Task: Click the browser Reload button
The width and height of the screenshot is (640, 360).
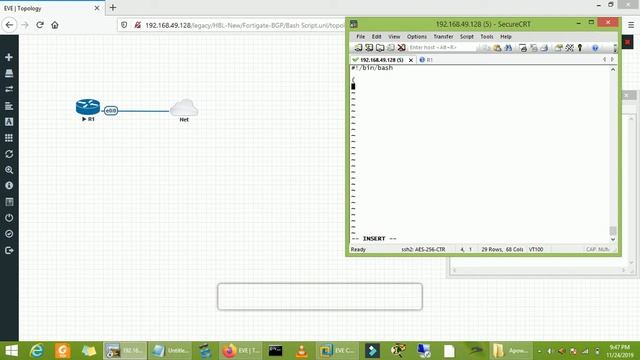Action: coord(40,25)
